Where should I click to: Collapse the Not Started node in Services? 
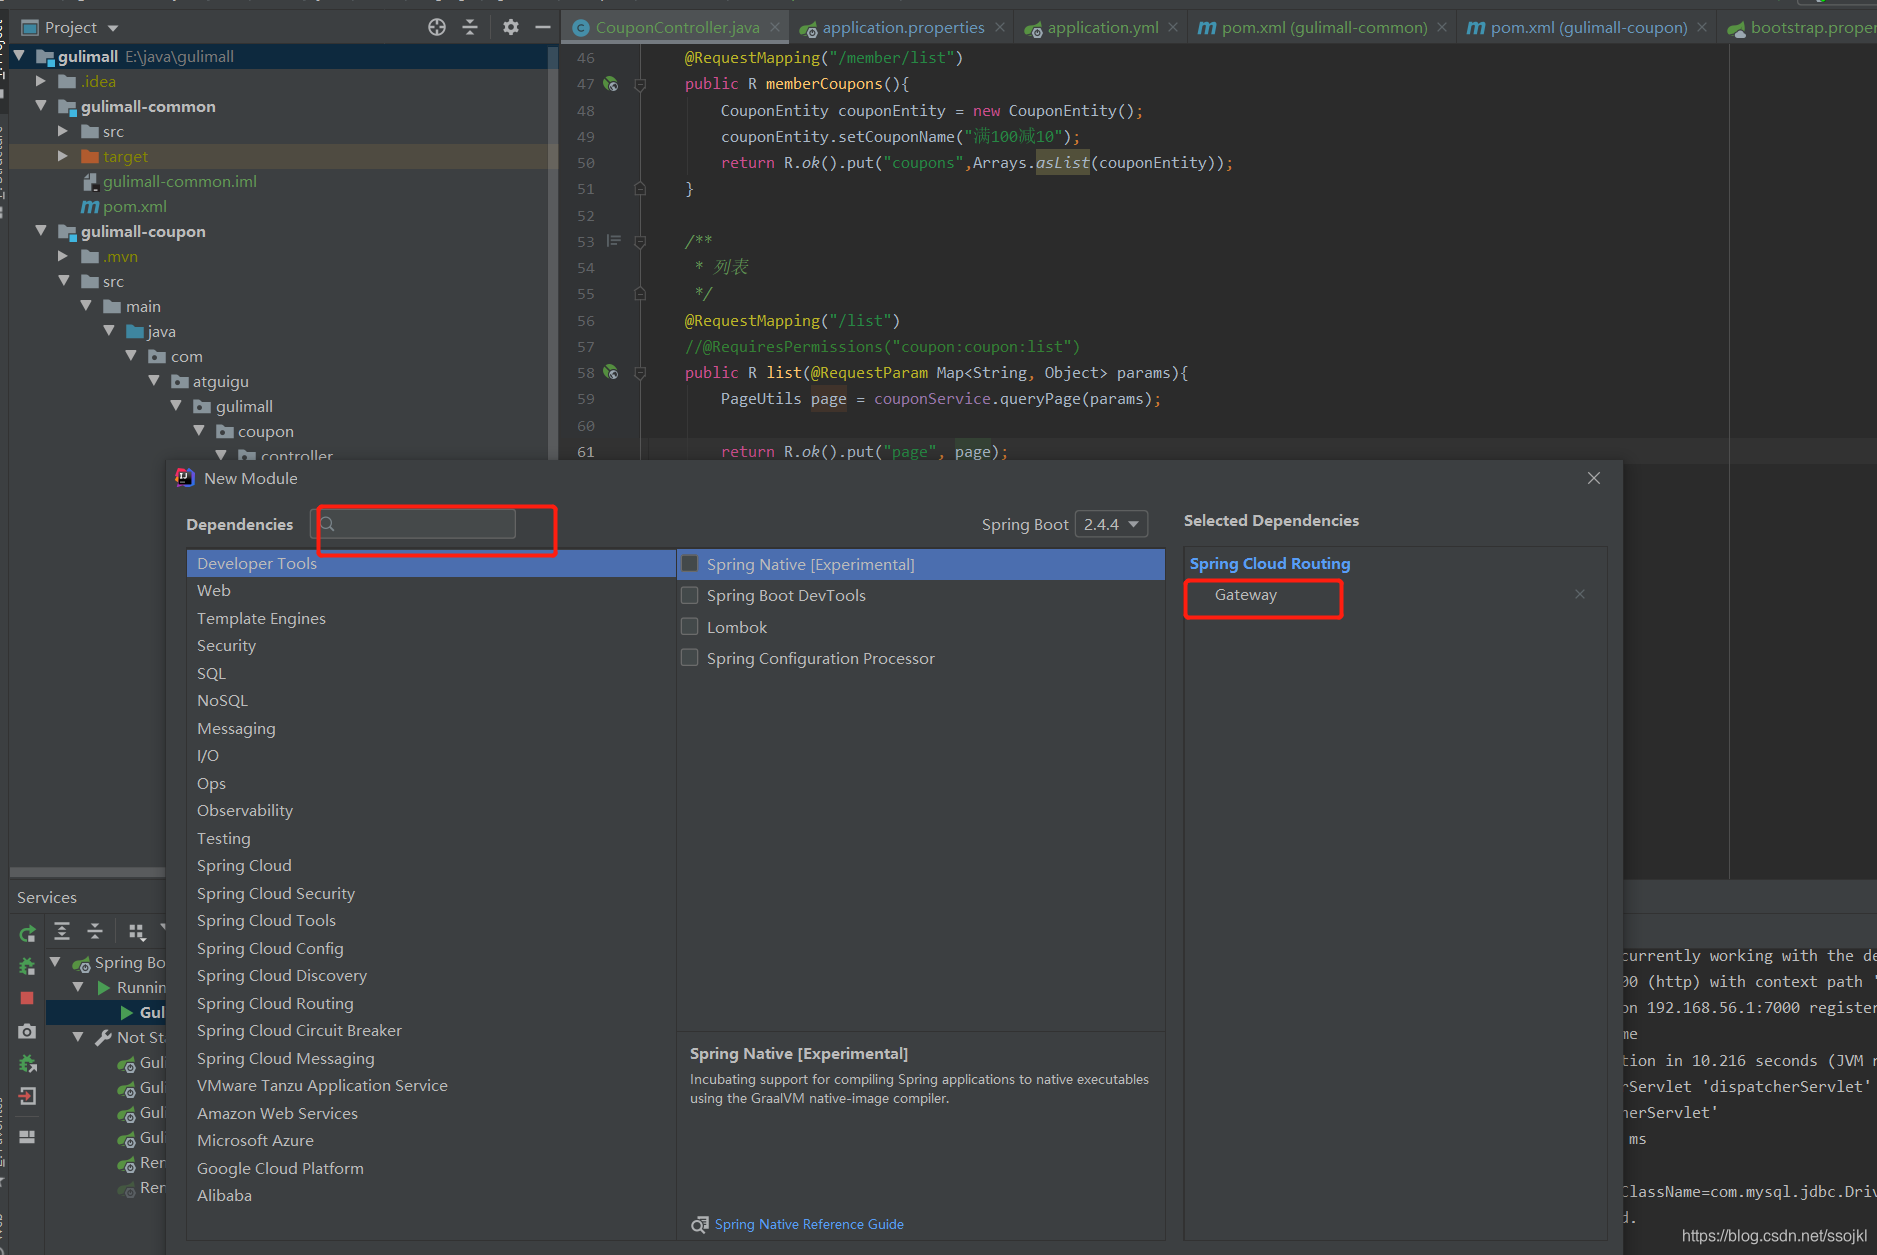coord(78,1037)
